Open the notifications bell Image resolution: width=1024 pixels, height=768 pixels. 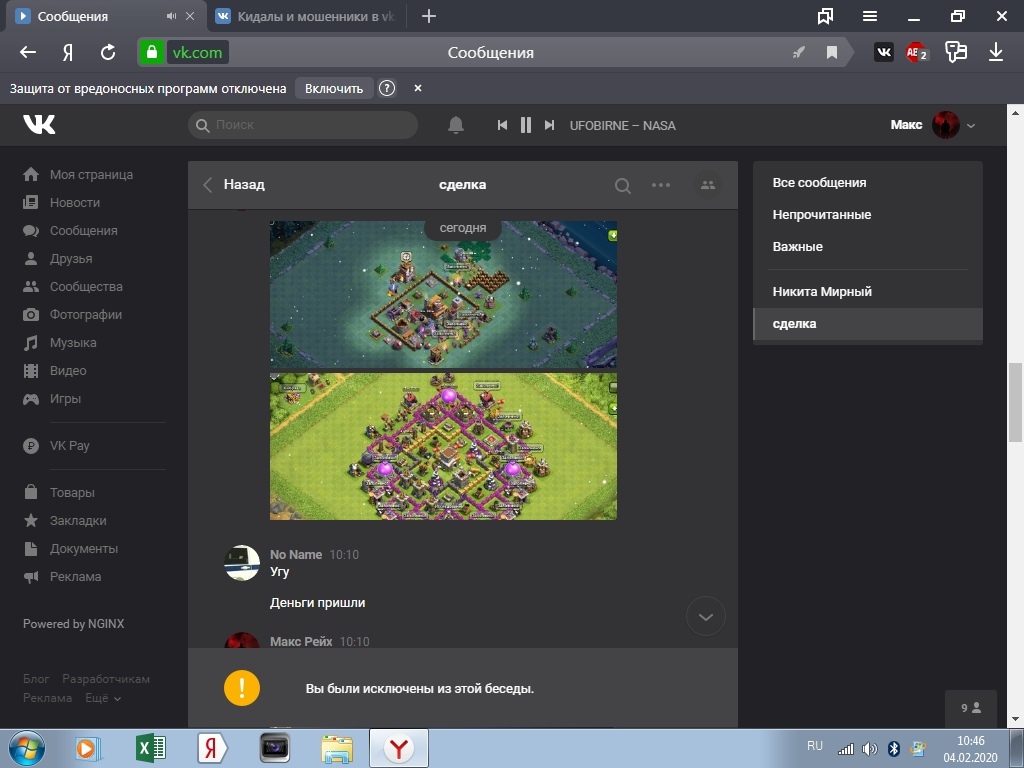click(456, 125)
